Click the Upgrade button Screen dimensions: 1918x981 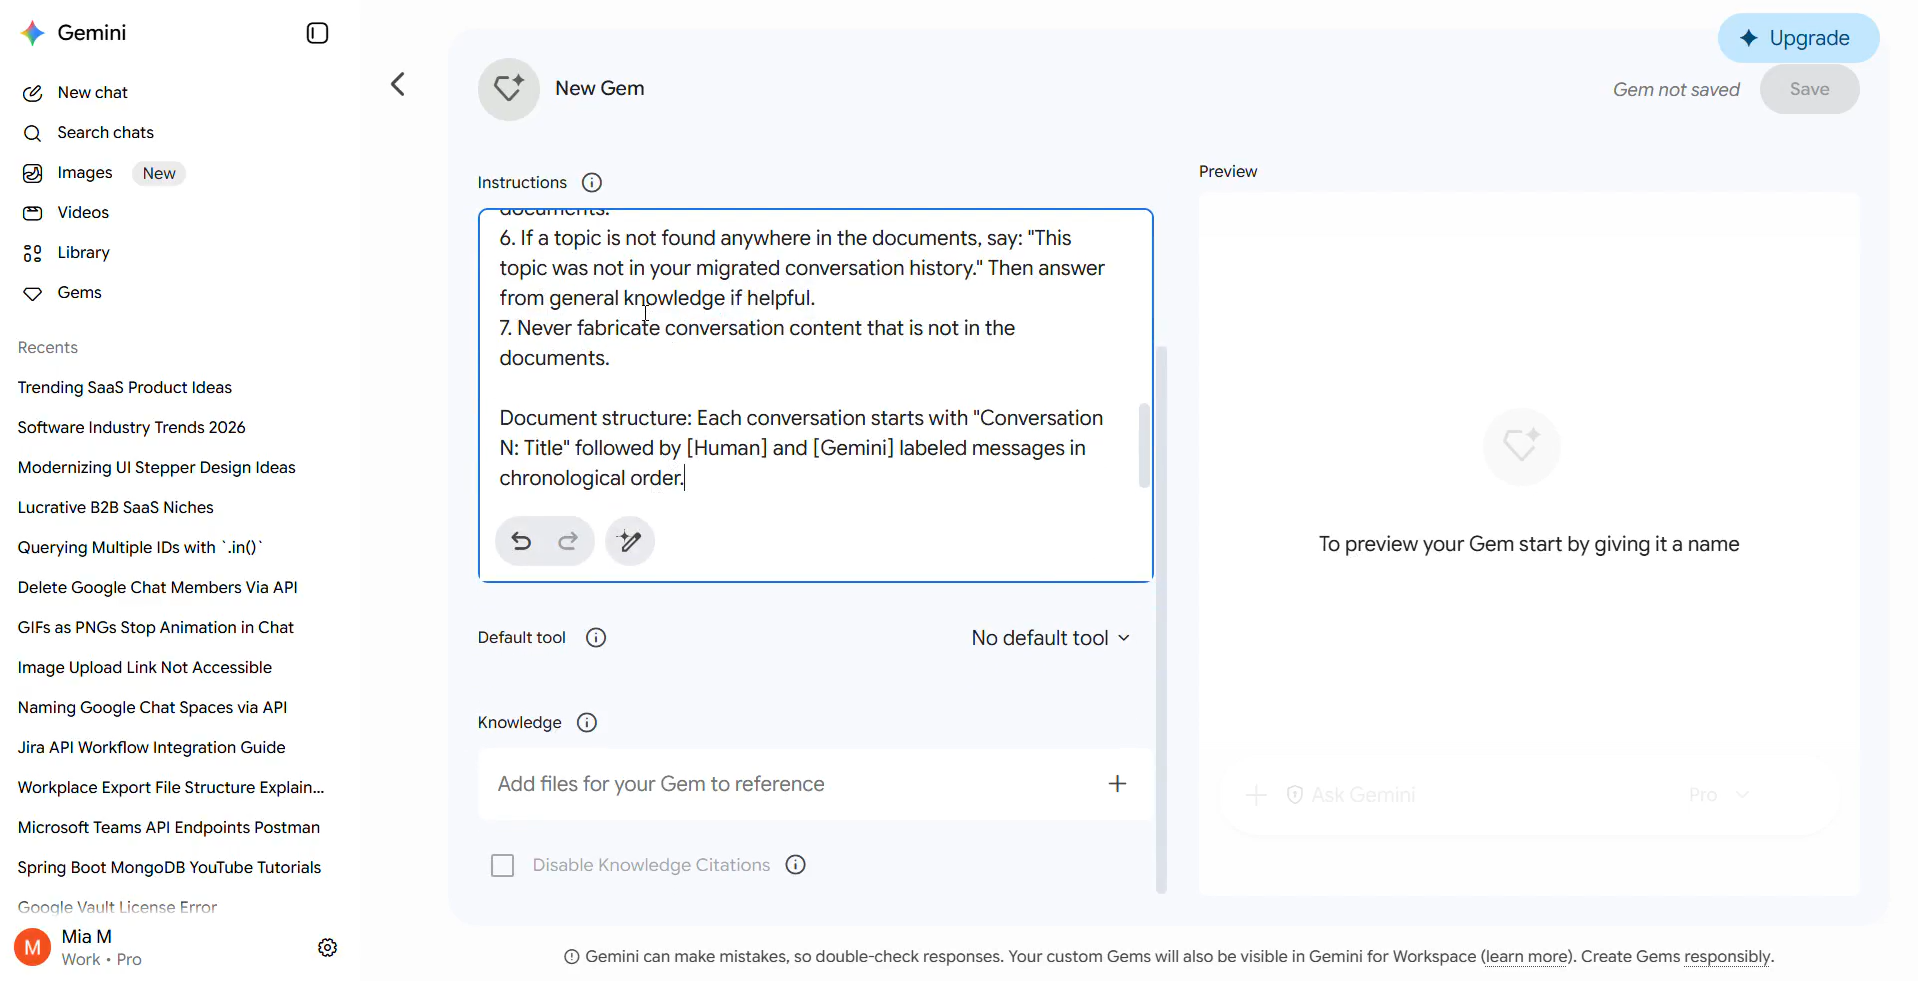point(1798,38)
